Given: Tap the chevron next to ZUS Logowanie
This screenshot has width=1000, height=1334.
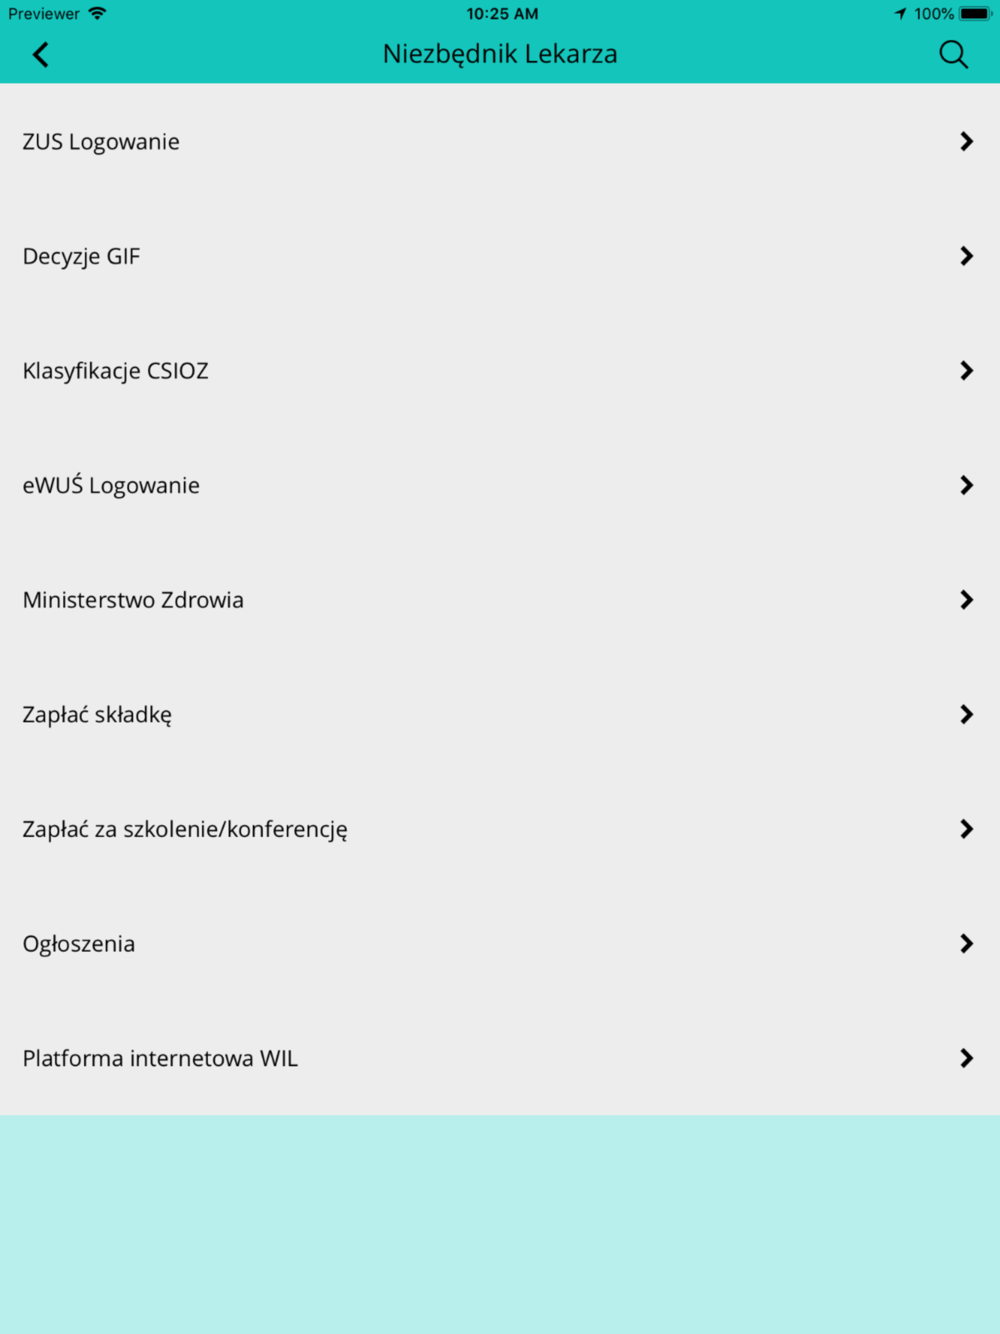Looking at the screenshot, I should [966, 142].
